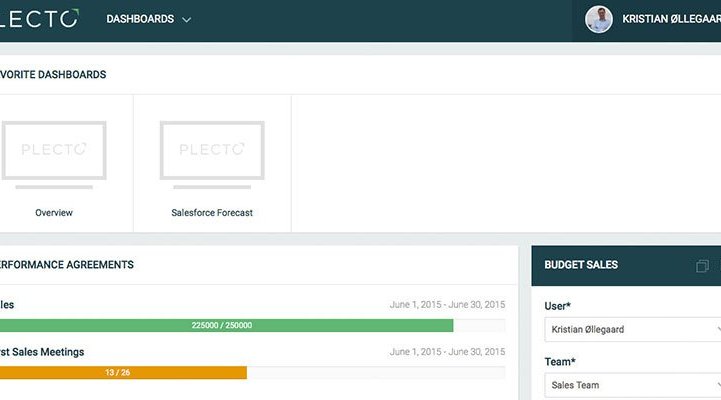The width and height of the screenshot is (721, 400).
Task: Expand the chevron next to Dashboards
Action: tap(187, 20)
